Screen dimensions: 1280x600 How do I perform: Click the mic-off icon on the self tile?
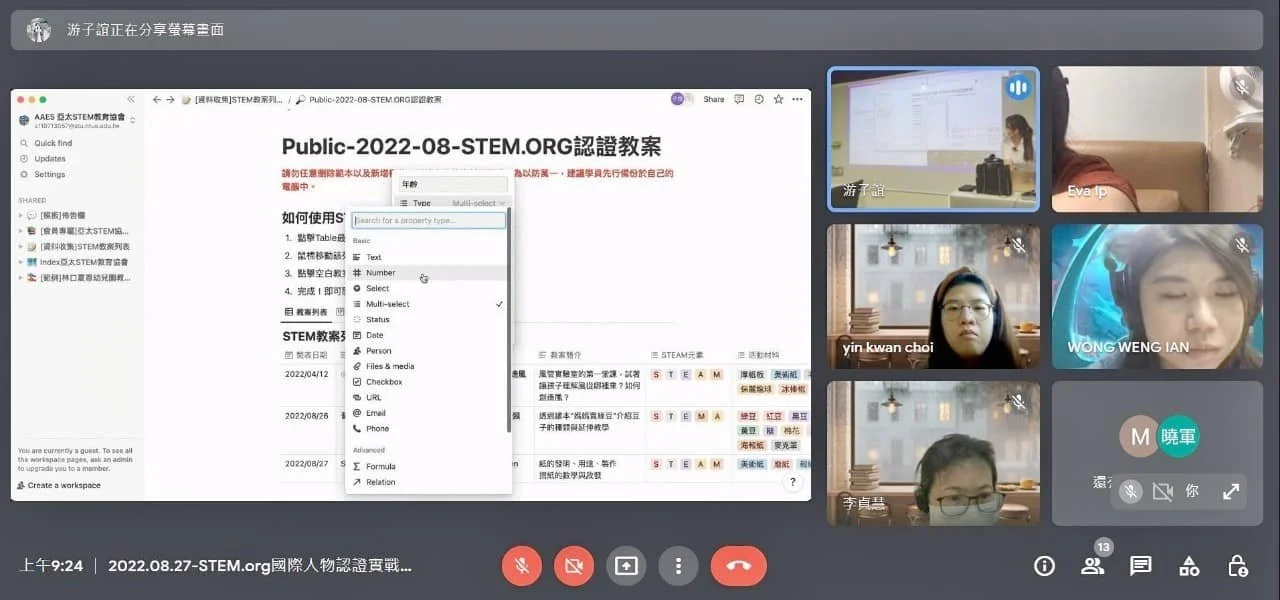coord(1130,491)
